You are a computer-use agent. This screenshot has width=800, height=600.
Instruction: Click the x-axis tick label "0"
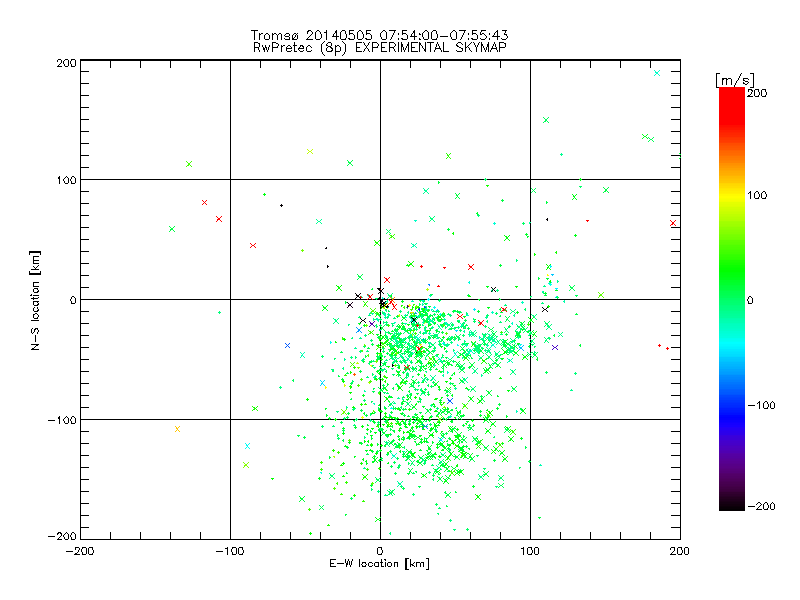coord(380,552)
